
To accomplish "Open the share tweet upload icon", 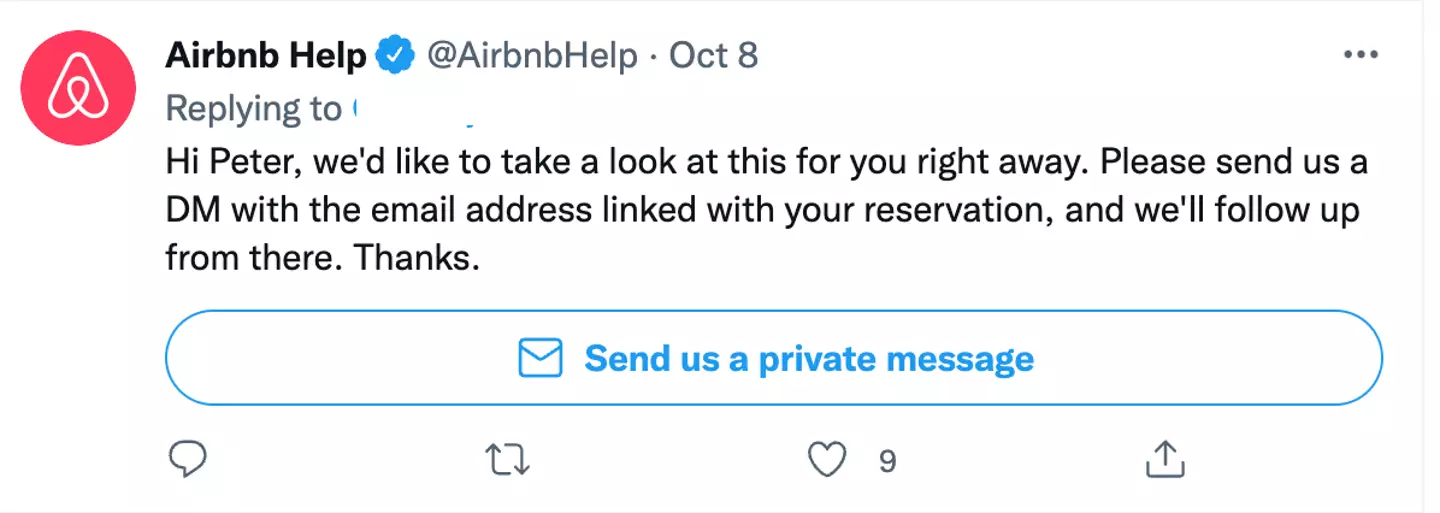I will click(1164, 460).
